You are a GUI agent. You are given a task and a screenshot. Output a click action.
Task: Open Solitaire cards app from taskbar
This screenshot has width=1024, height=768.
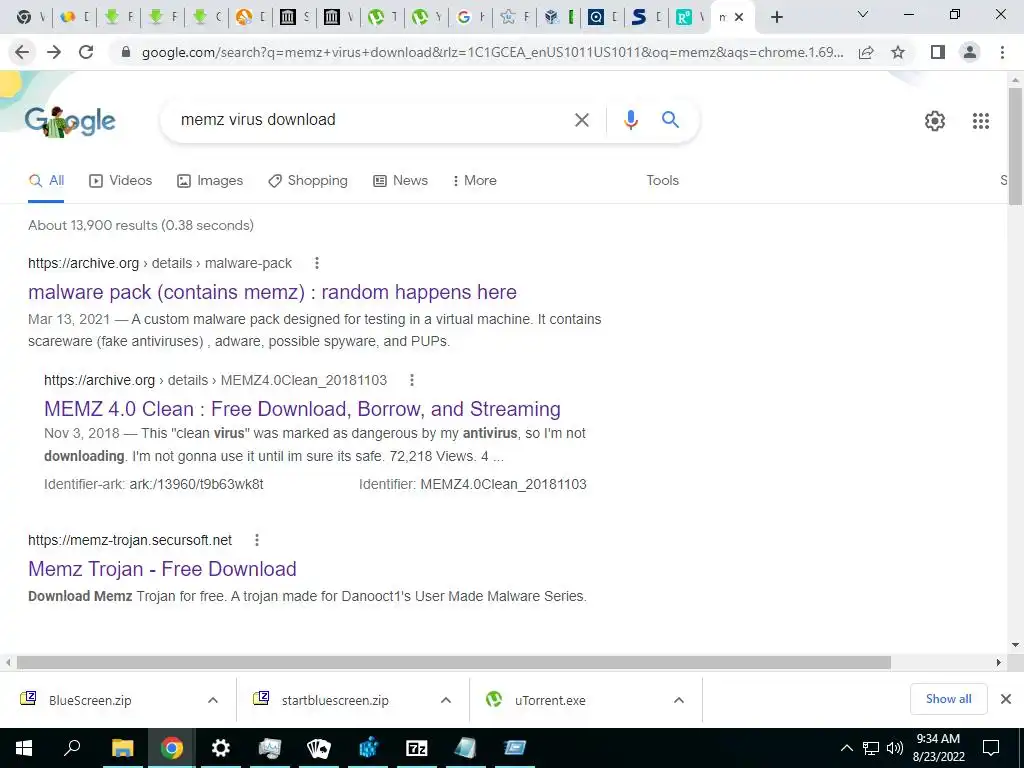click(319, 748)
